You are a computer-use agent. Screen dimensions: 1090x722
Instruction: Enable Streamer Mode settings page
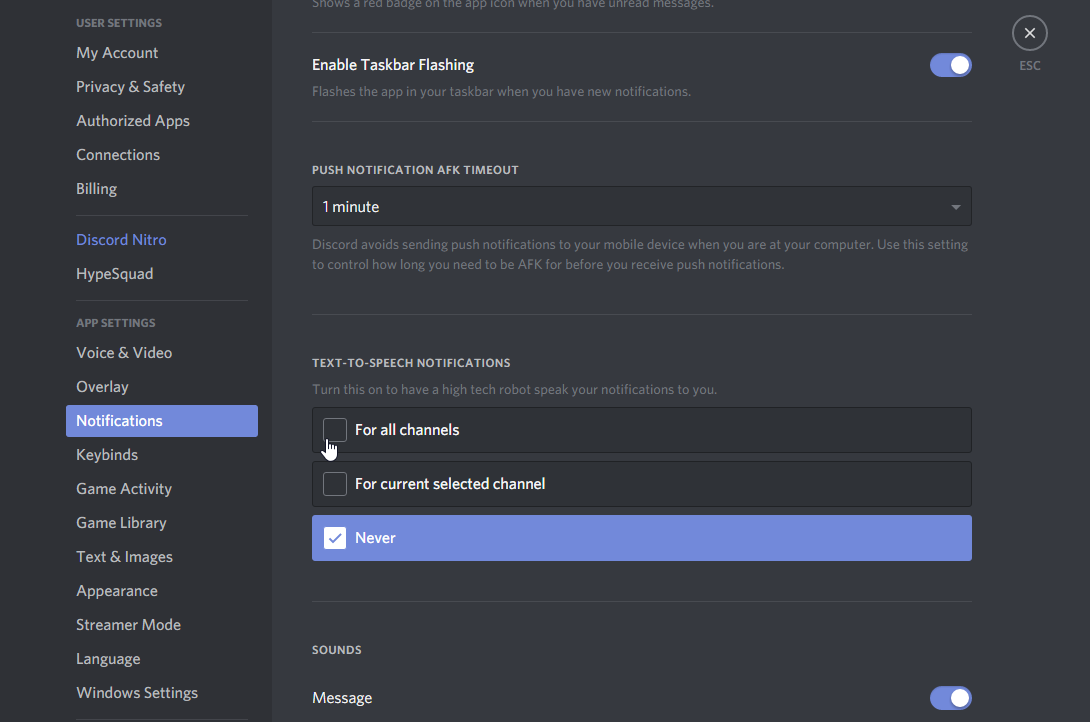point(128,624)
